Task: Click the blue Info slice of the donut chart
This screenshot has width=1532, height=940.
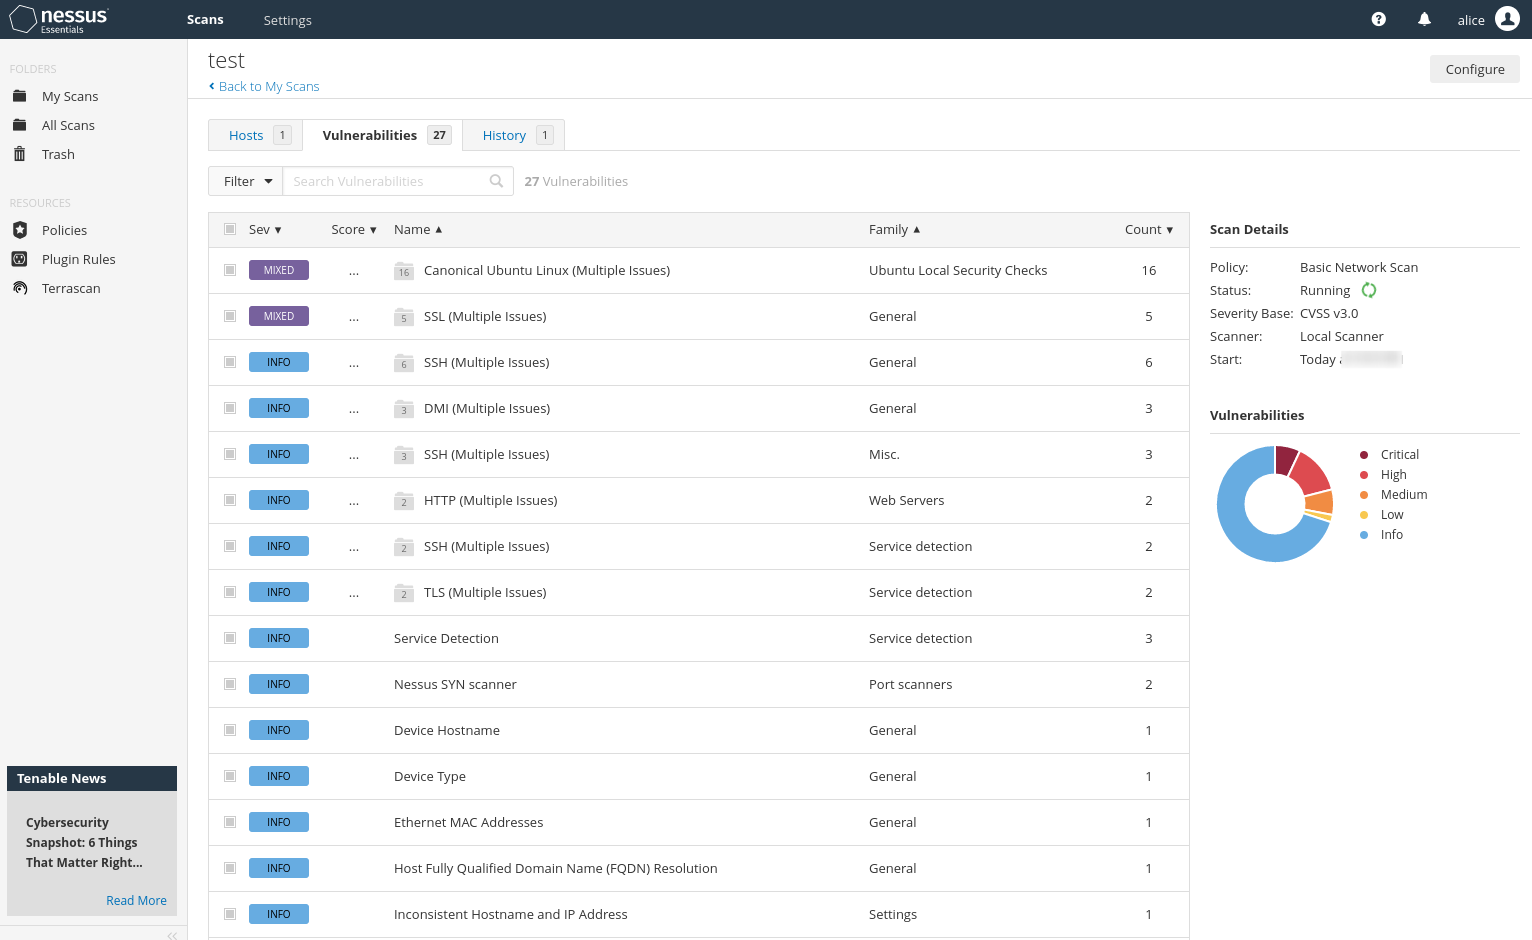Action: coord(1240,530)
